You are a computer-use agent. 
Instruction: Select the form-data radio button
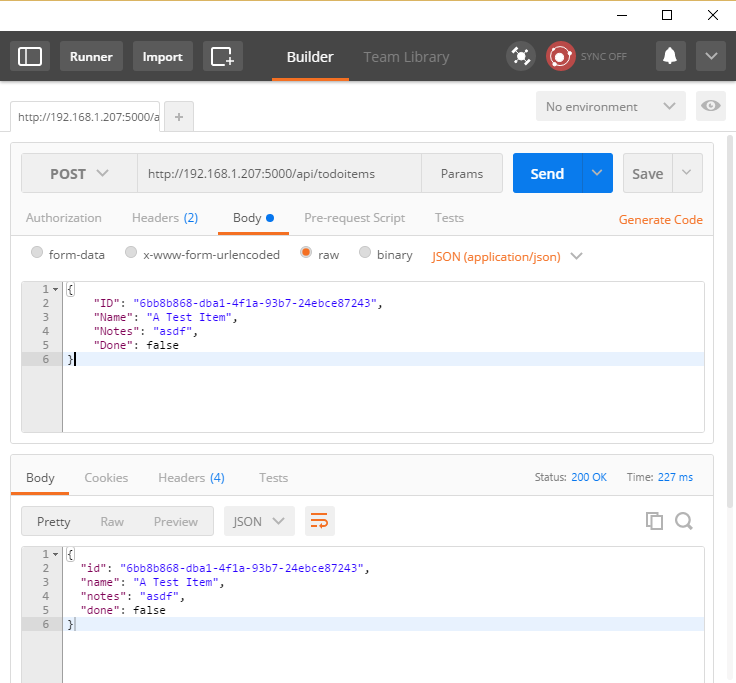(37, 253)
